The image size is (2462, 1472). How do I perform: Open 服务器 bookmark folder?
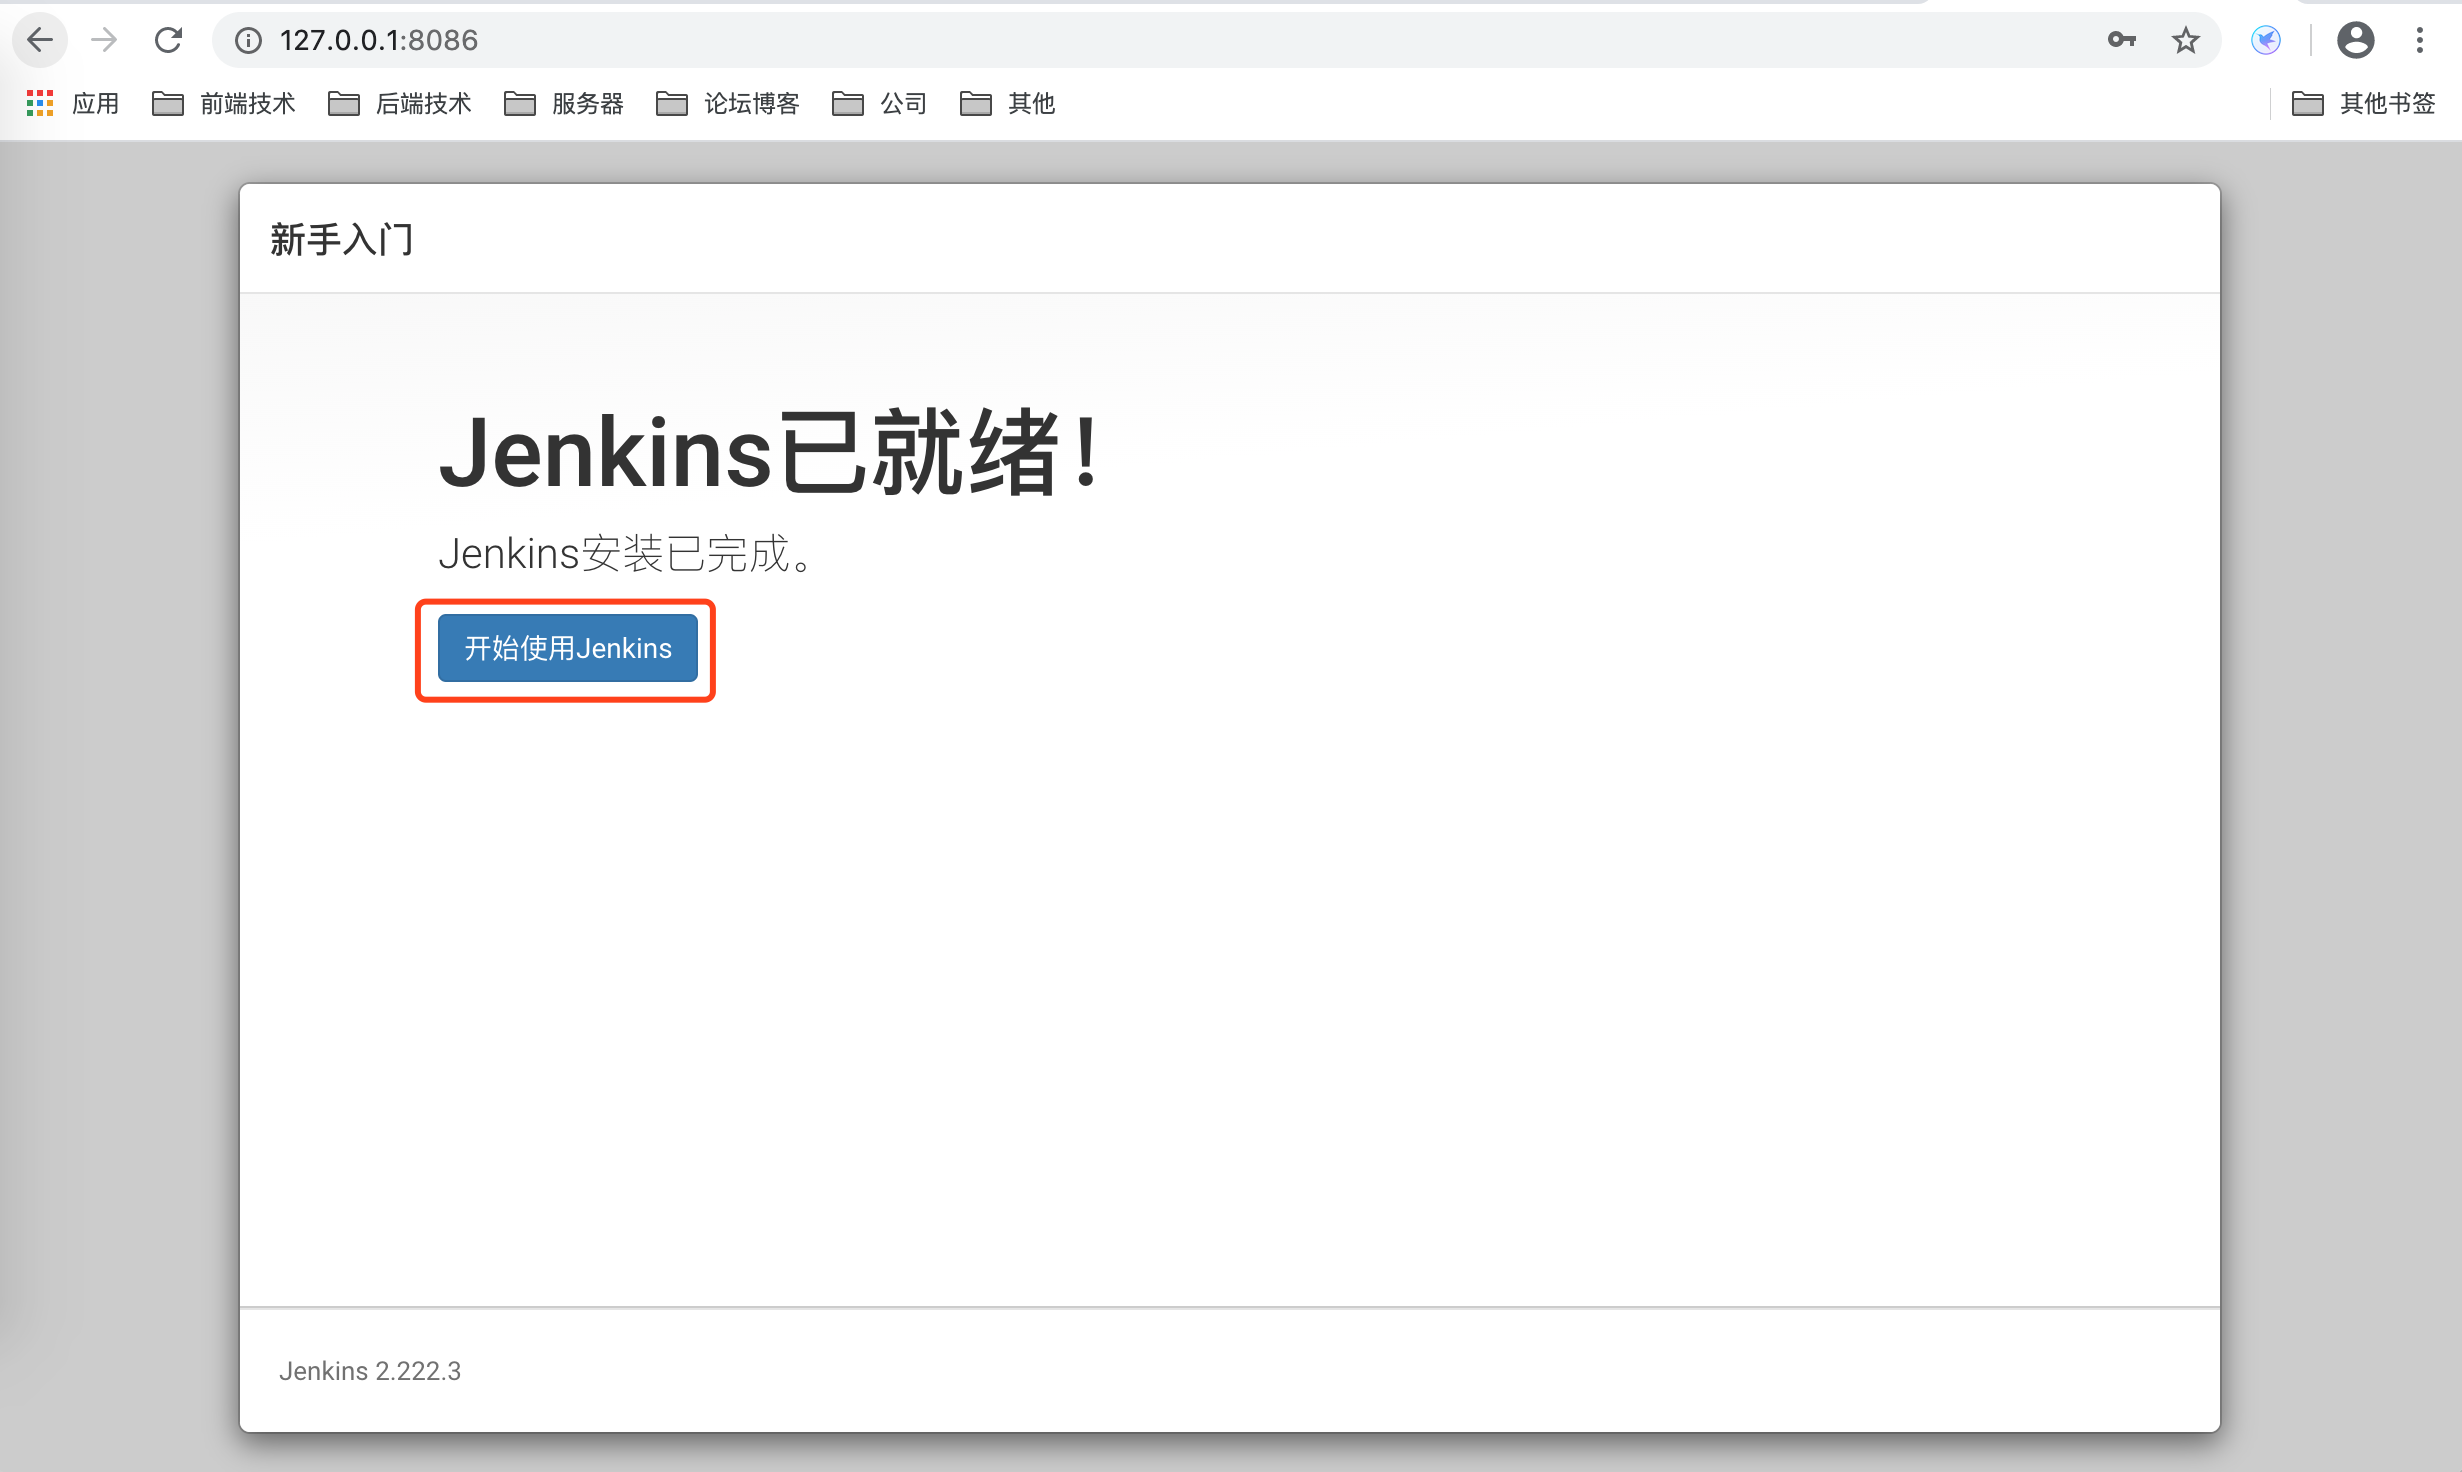(x=564, y=103)
